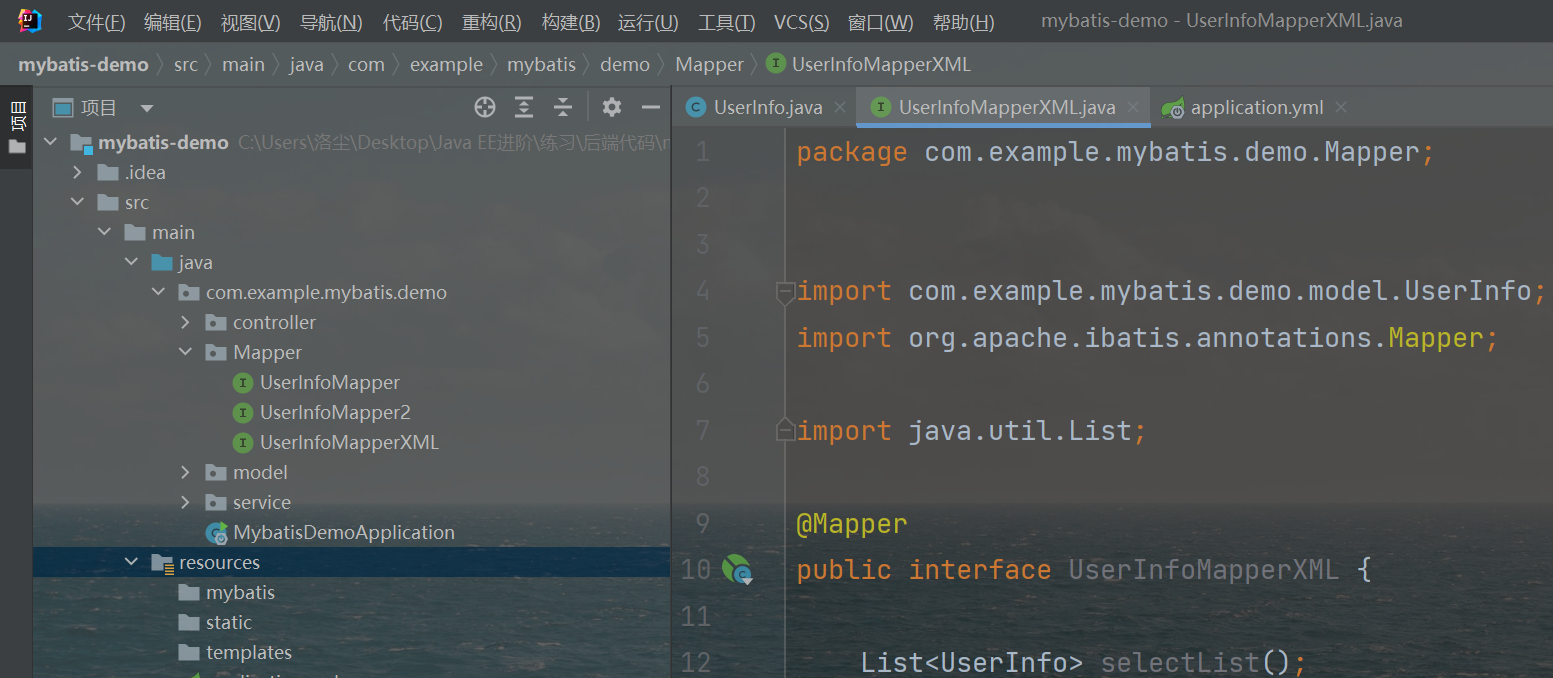Collapse all nodes in the project tree
Viewport: 1553px width, 678px height.
coord(563,107)
